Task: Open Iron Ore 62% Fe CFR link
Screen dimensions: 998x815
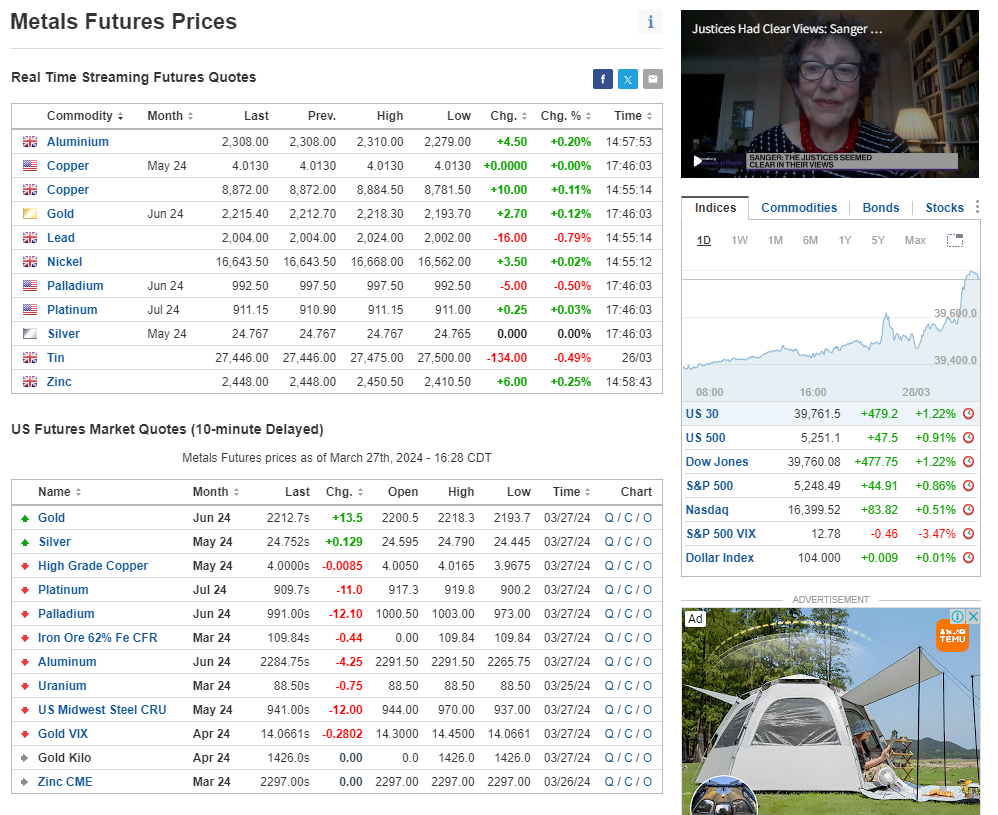Action: pyautogui.click(x=97, y=638)
